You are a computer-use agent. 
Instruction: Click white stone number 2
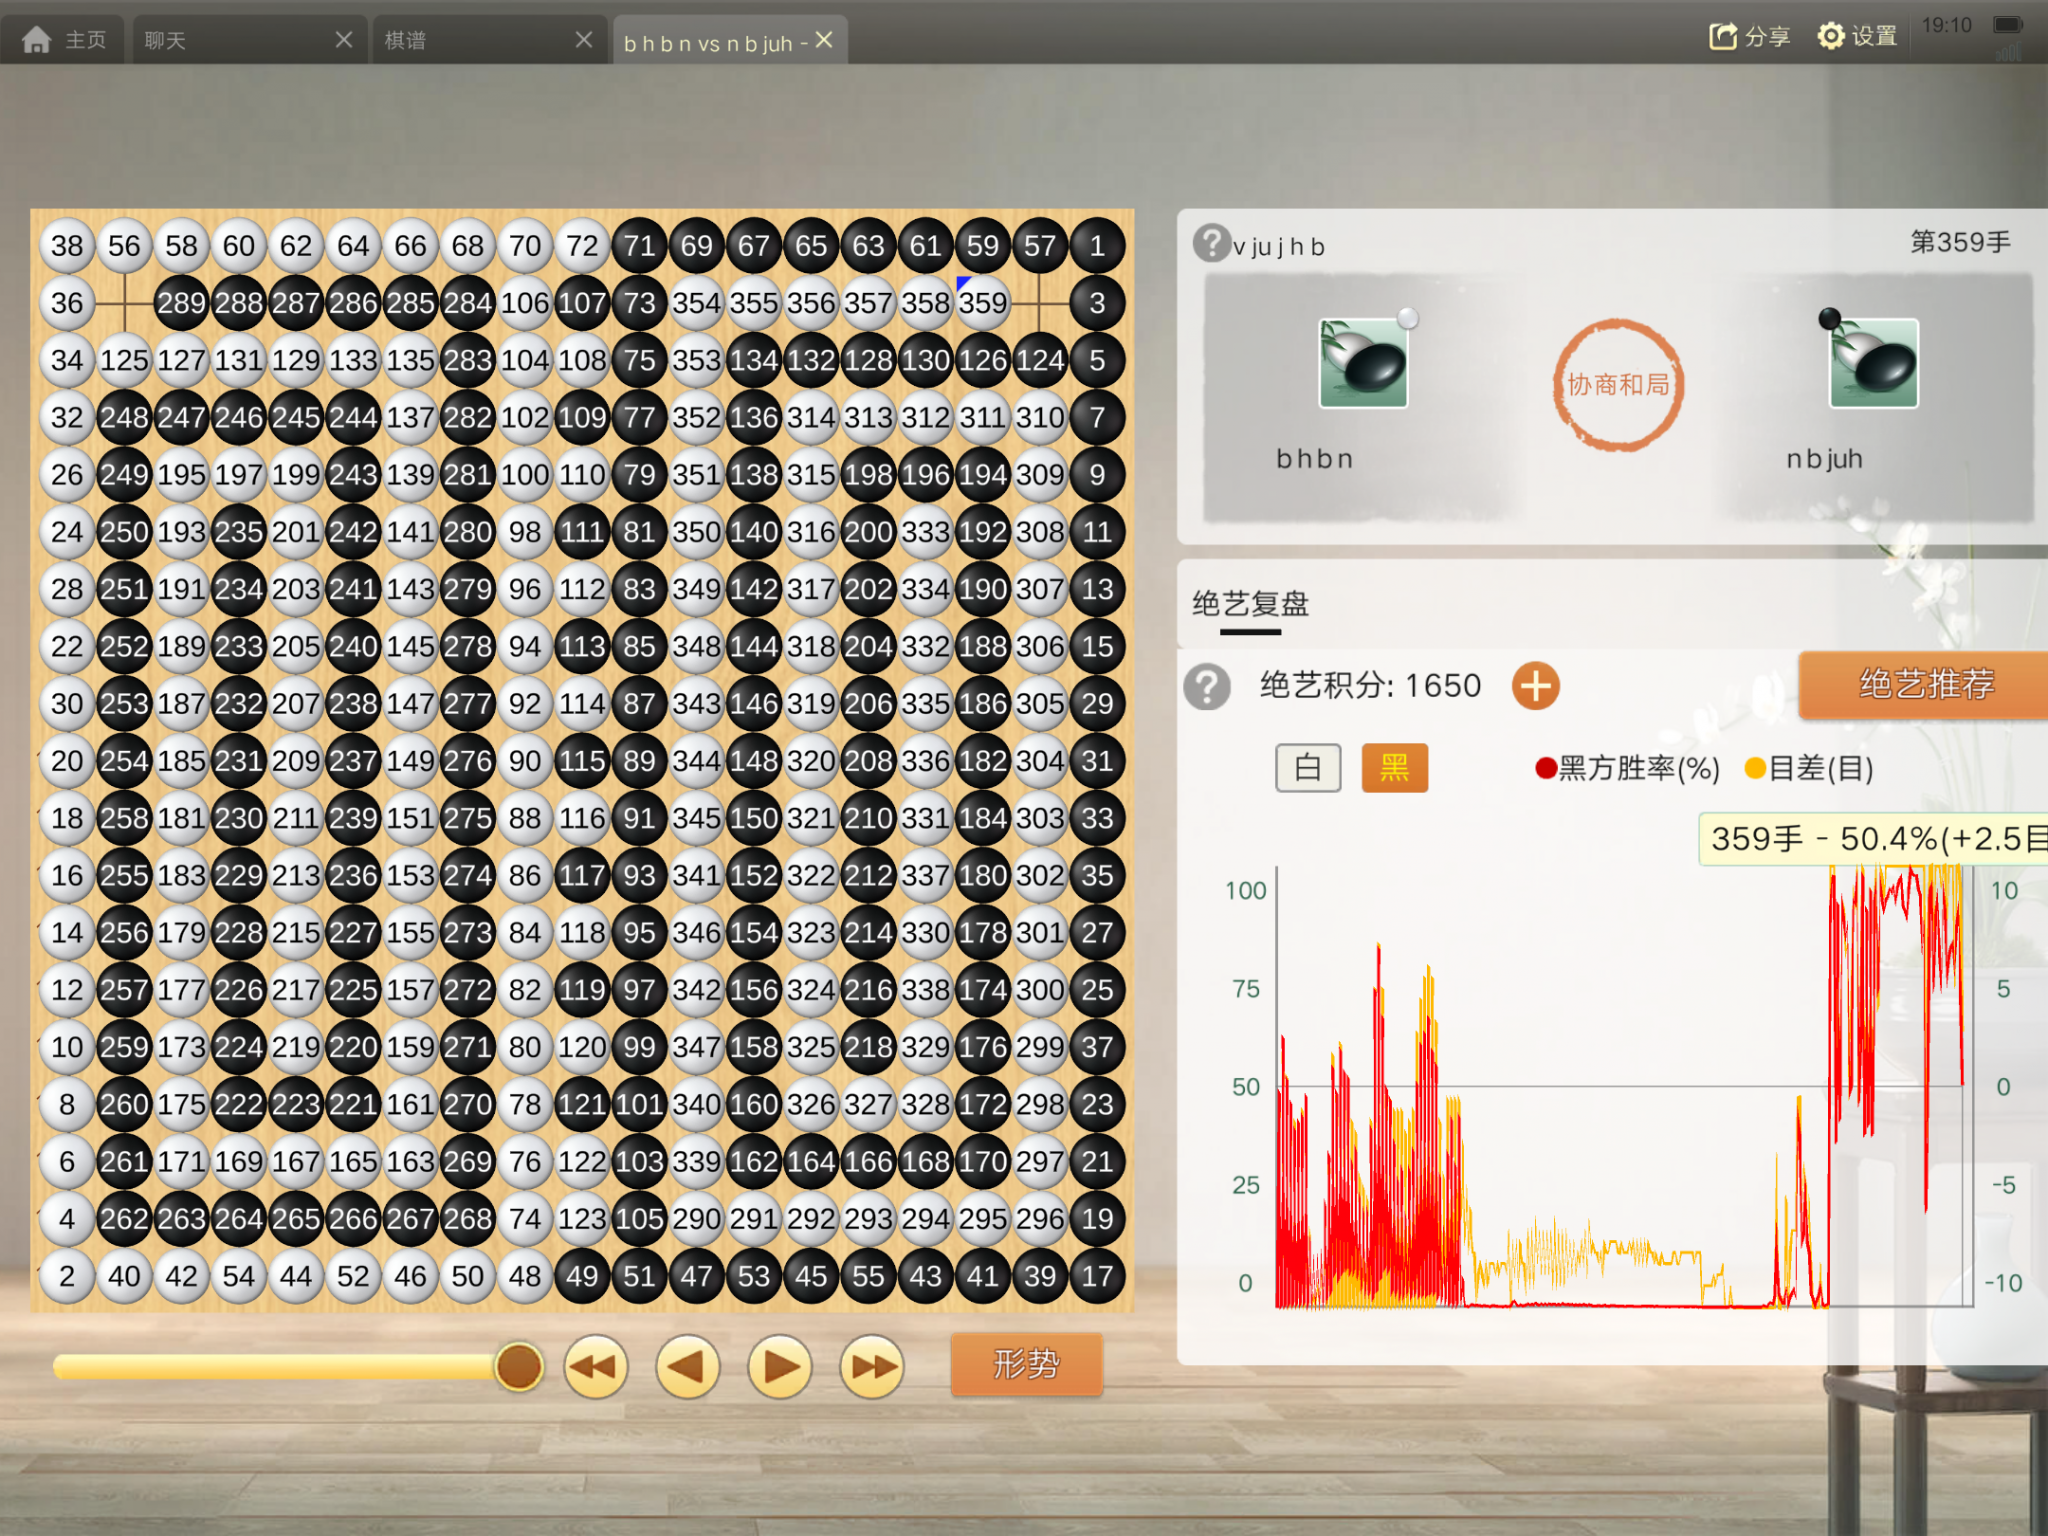[67, 1276]
